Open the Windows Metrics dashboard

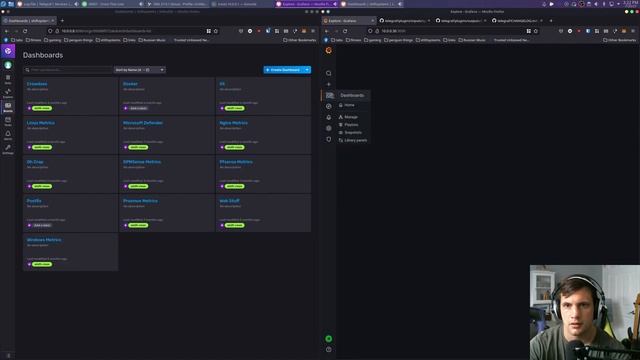44,240
